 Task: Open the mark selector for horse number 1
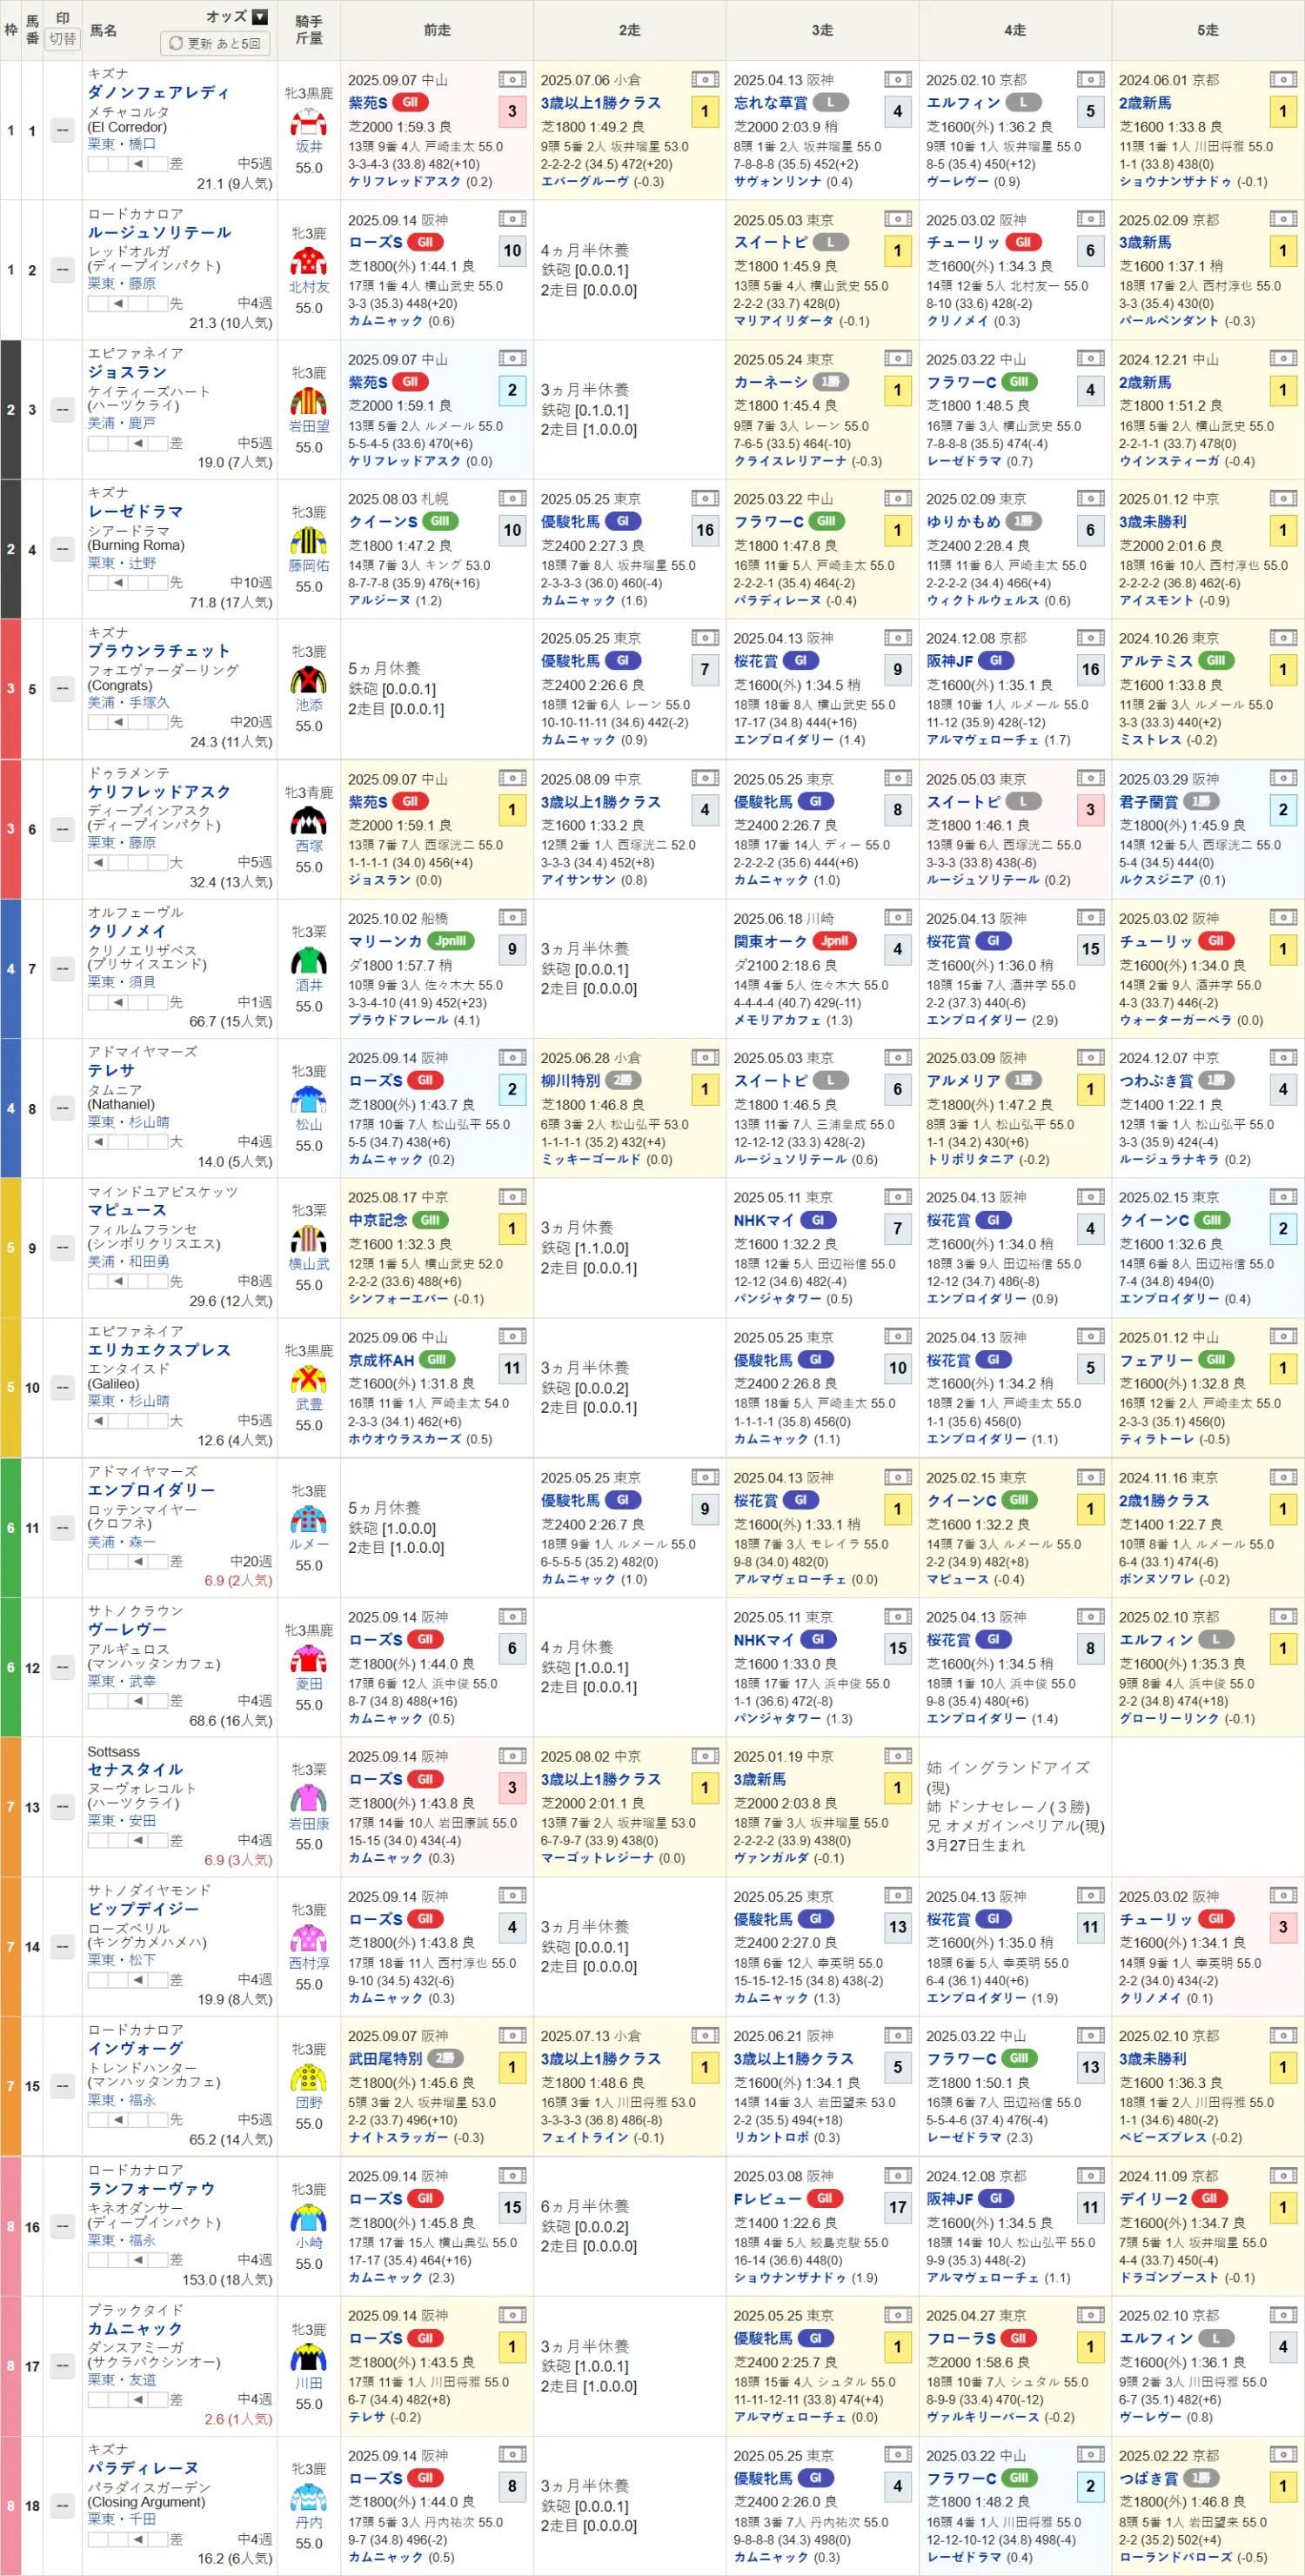62,131
